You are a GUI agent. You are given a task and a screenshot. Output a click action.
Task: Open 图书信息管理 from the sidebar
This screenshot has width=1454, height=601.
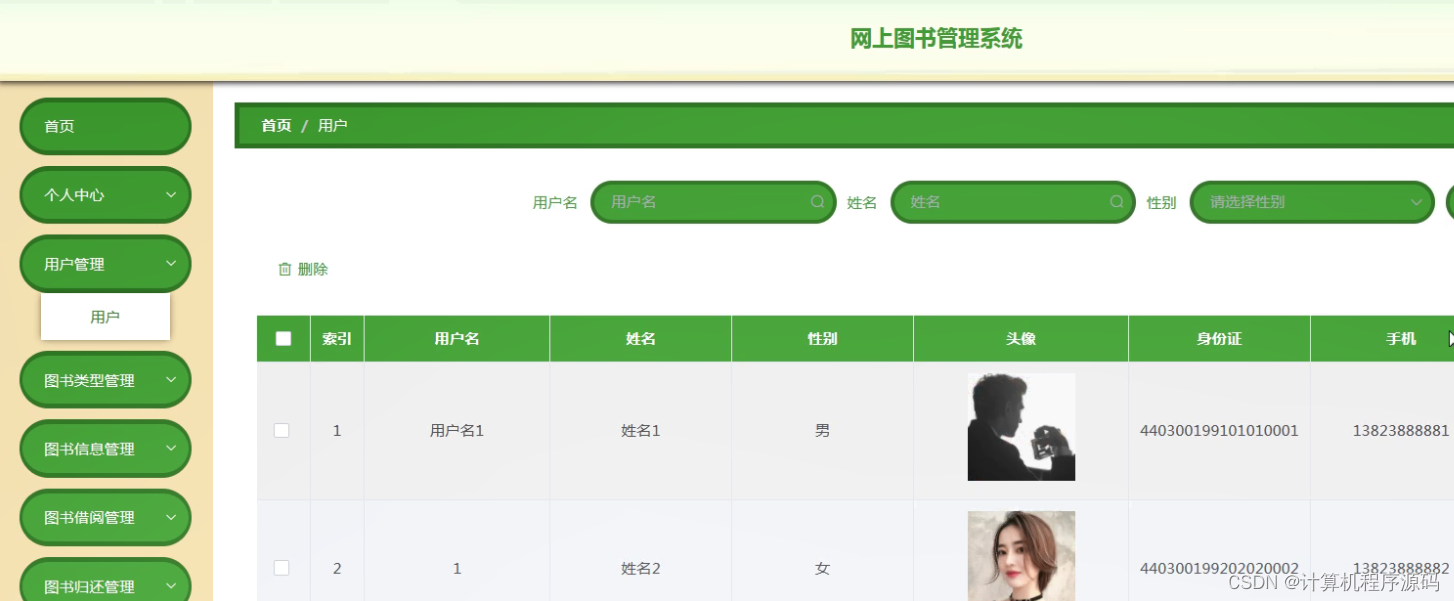(105, 448)
